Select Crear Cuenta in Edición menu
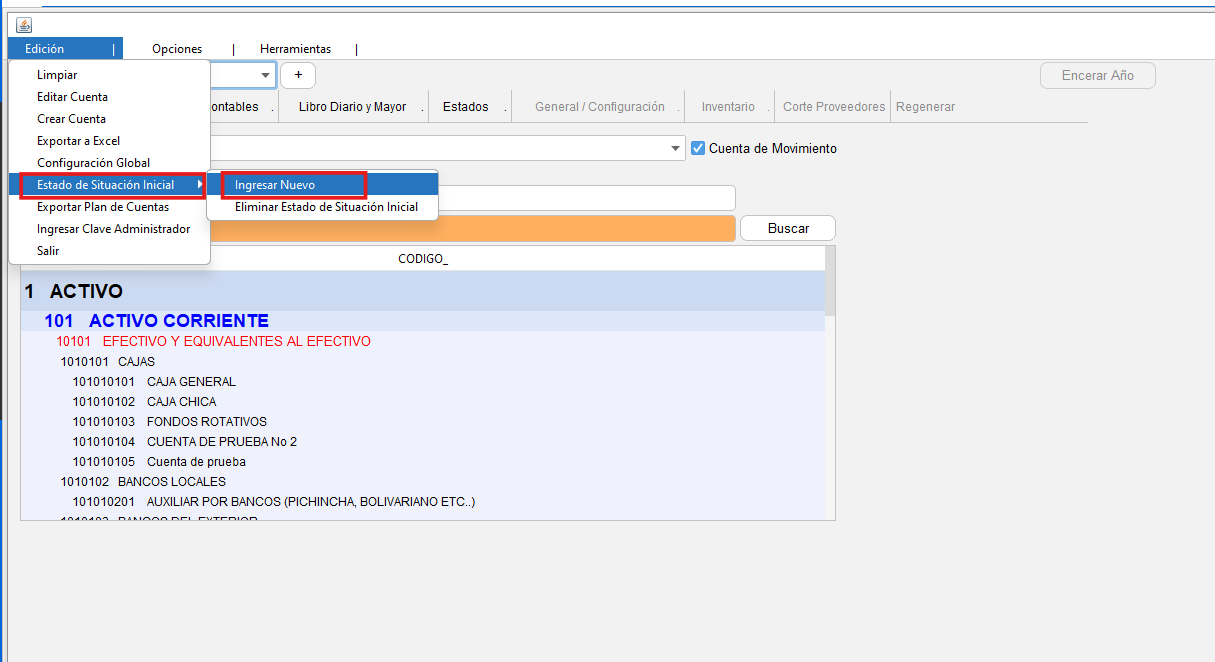 click(x=71, y=119)
